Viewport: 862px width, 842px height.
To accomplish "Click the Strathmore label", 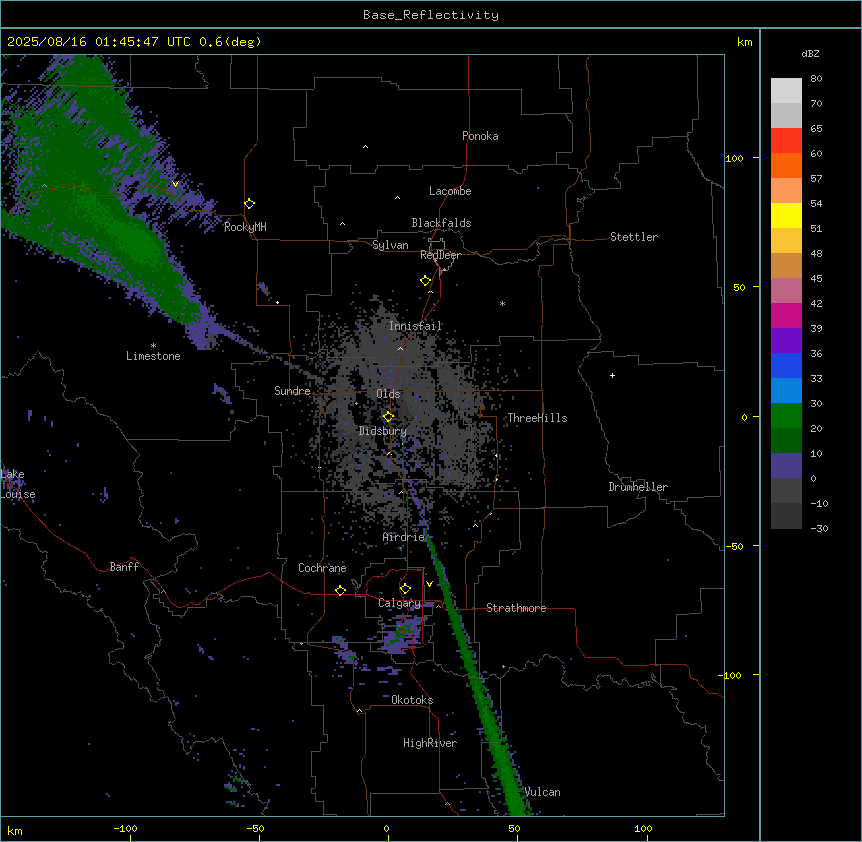I will pos(516,608).
